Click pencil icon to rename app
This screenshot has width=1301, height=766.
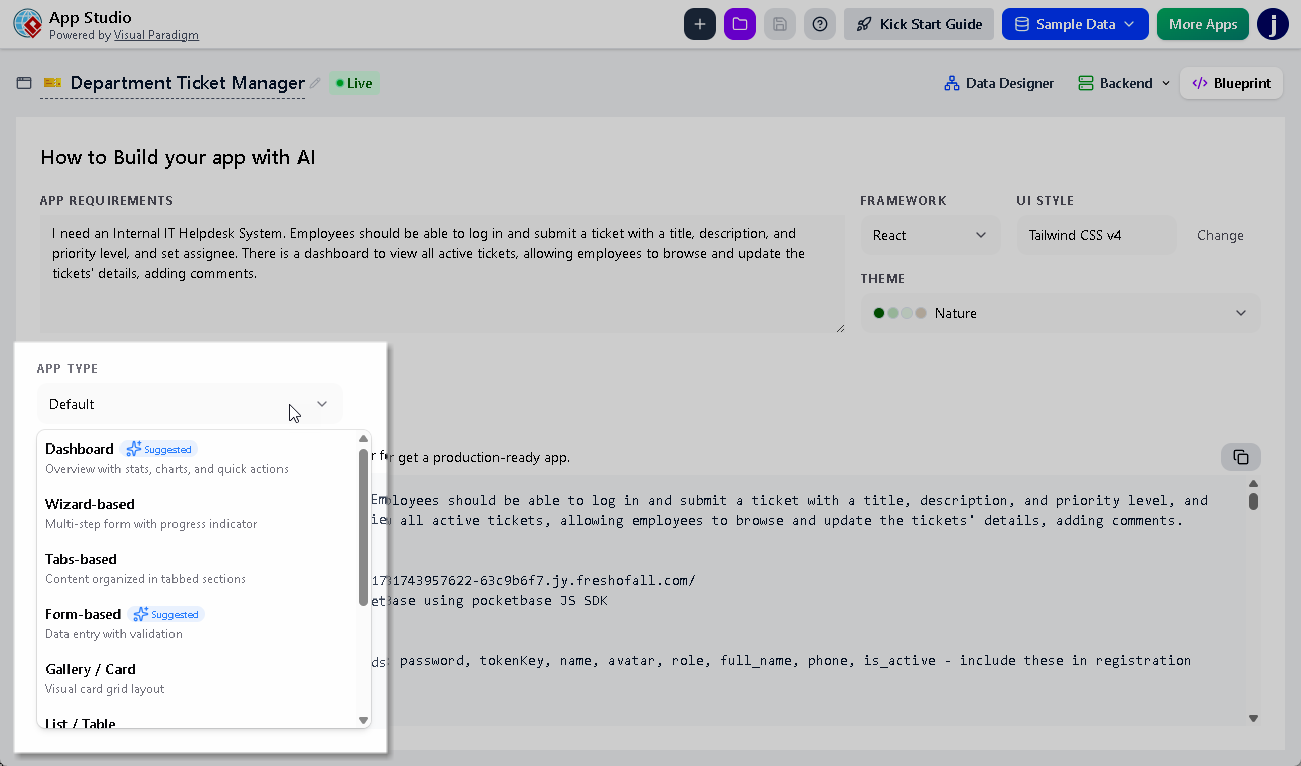point(315,83)
